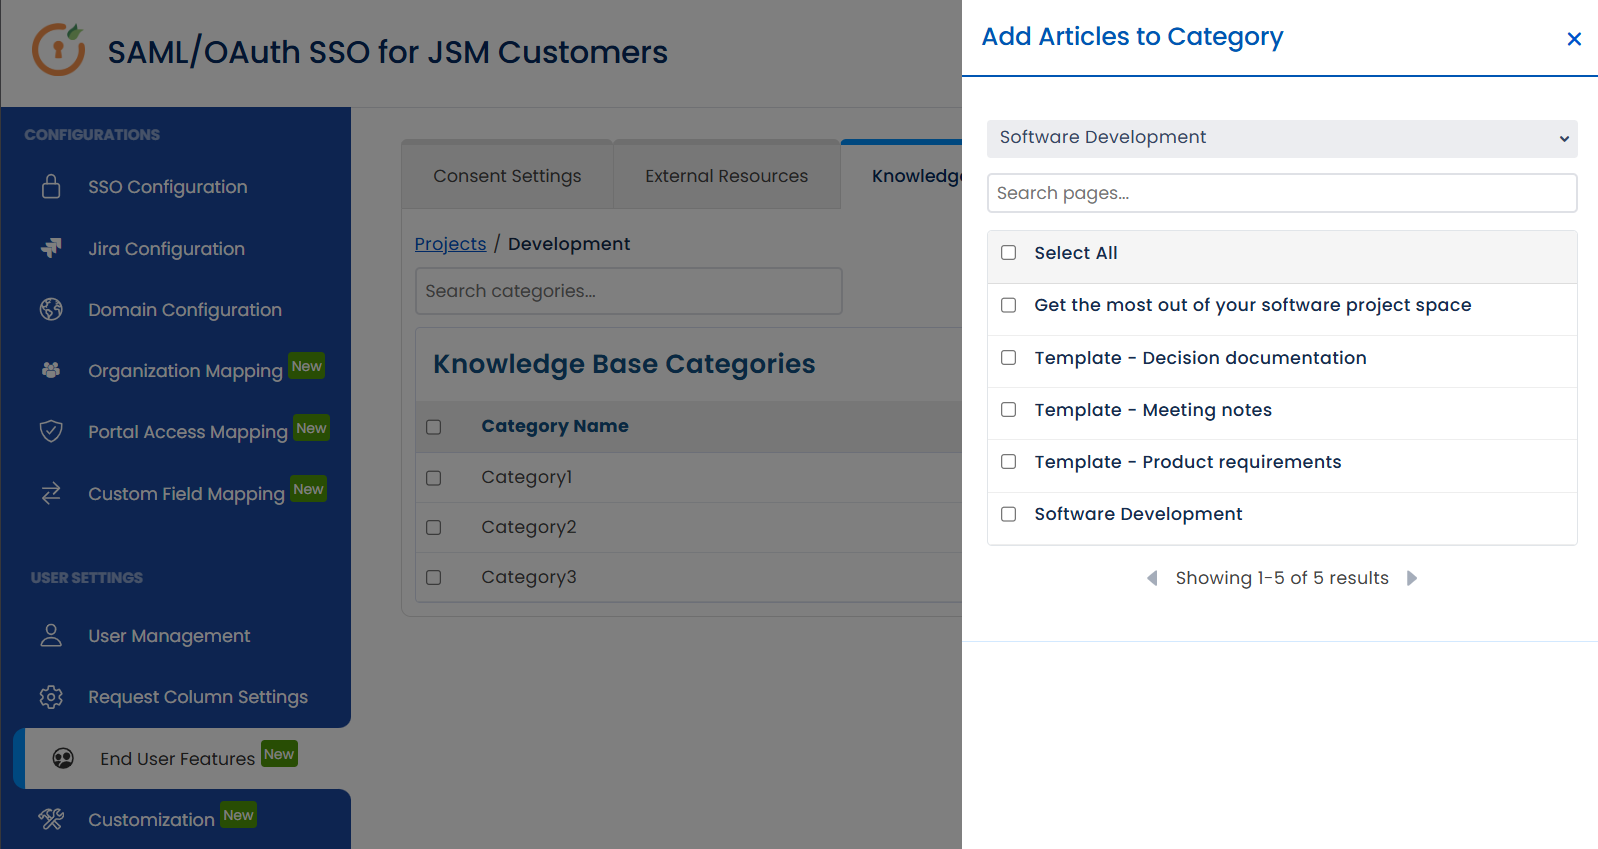This screenshot has height=849, width=1598.
Task: Check Template - Meeting notes checkbox
Action: pos(1009,410)
